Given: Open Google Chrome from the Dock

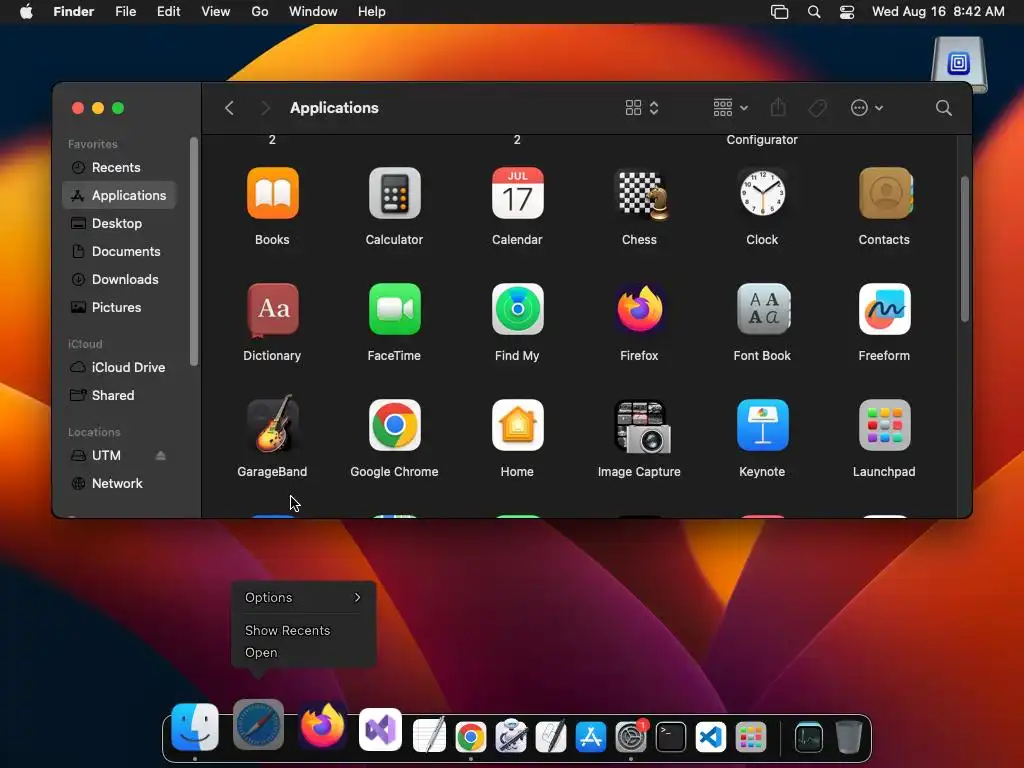Looking at the screenshot, I should [x=471, y=737].
